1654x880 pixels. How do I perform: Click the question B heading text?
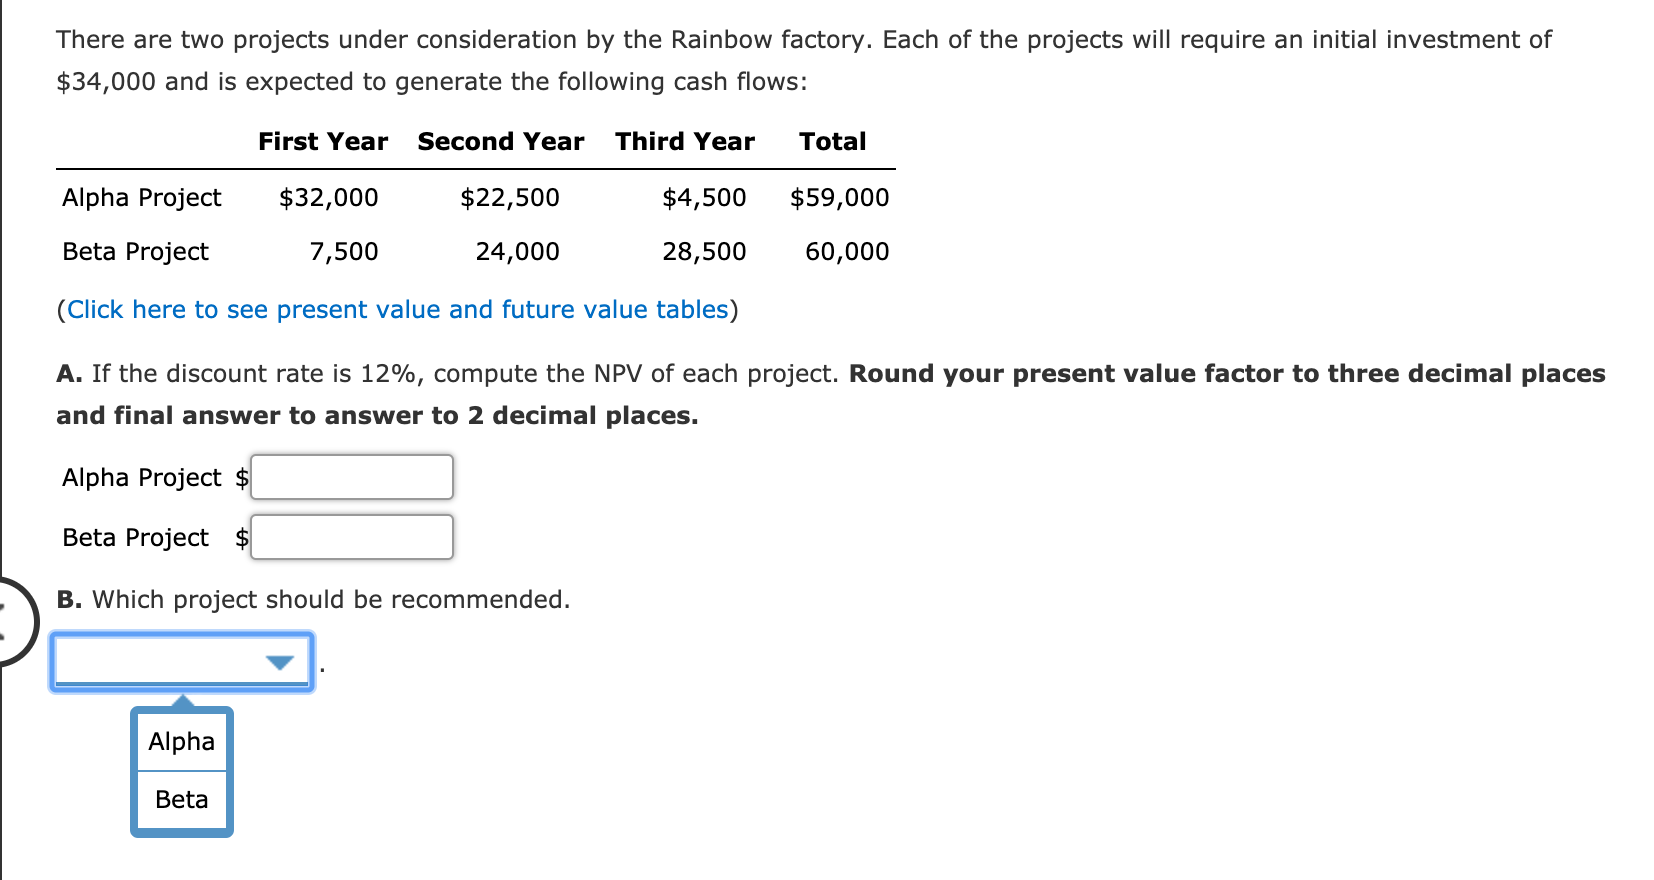pos(313,599)
